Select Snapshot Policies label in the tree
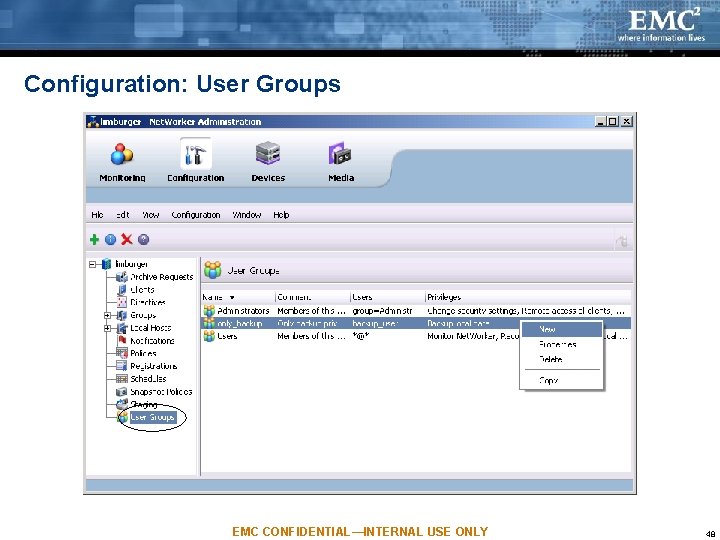This screenshot has width=720, height=540. [161, 392]
